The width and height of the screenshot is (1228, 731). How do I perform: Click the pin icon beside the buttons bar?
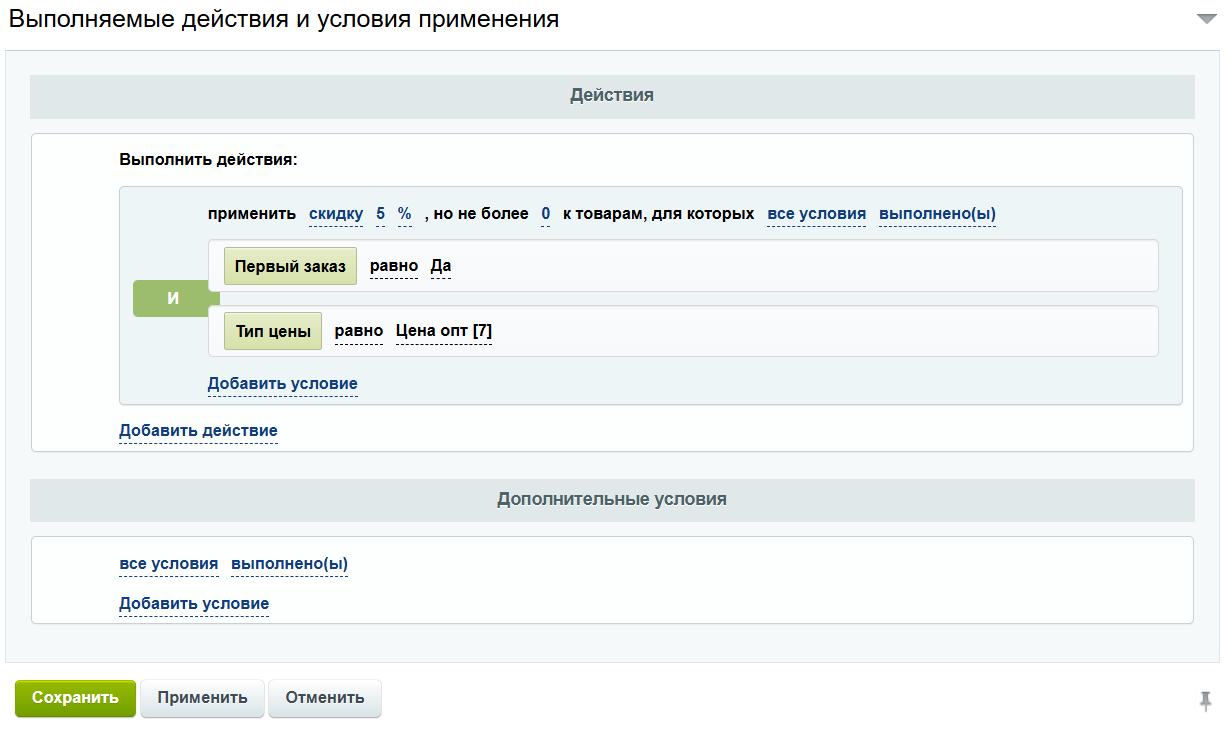(x=1206, y=700)
